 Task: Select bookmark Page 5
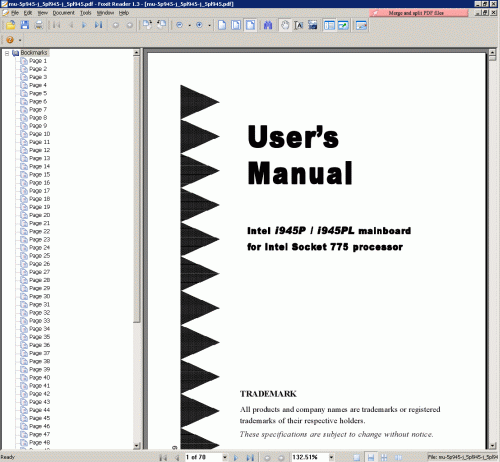pos(38,93)
